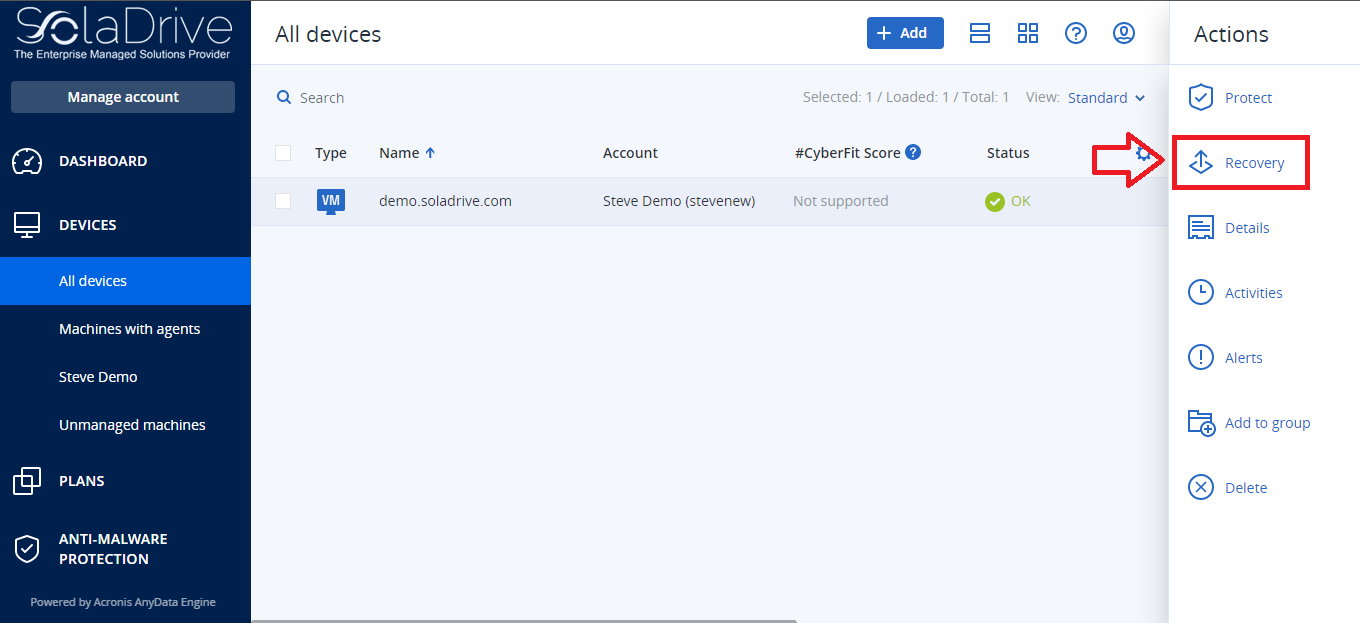Sort by Name column arrow

click(x=430, y=153)
